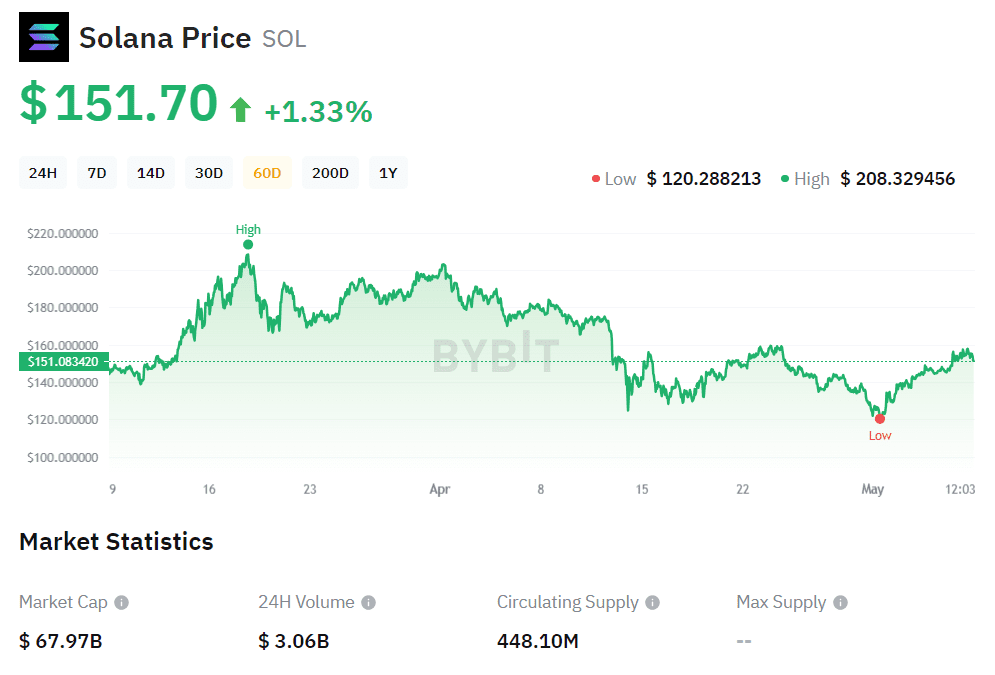Switch chart to 7D range
The height and width of the screenshot is (675, 995).
point(97,173)
